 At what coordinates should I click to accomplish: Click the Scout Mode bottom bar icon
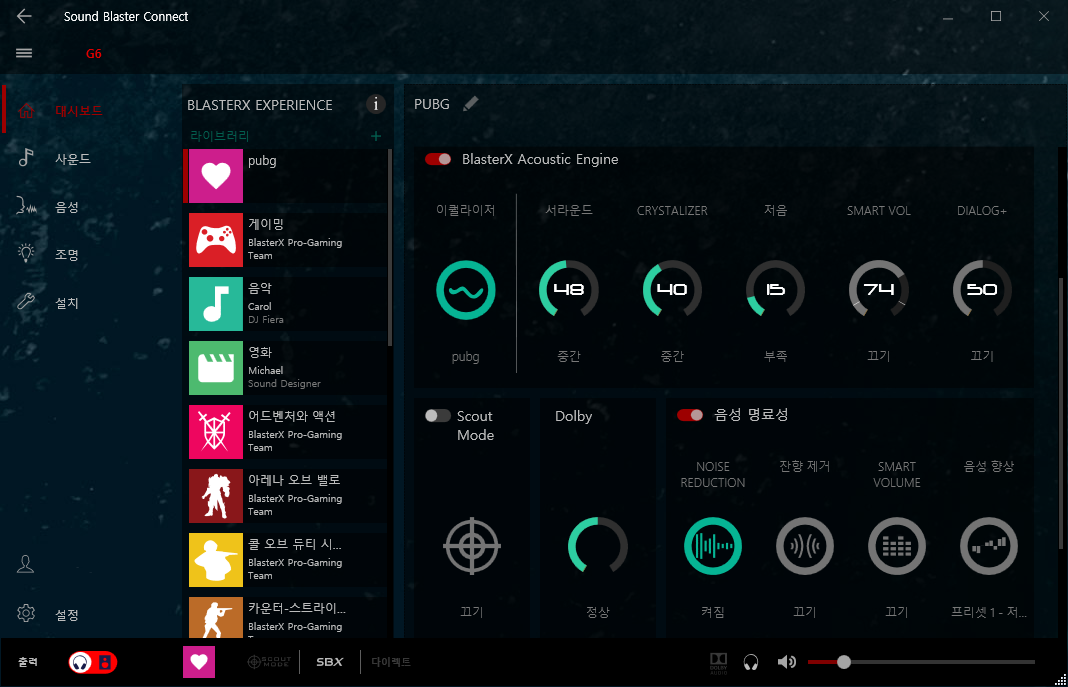click(268, 662)
